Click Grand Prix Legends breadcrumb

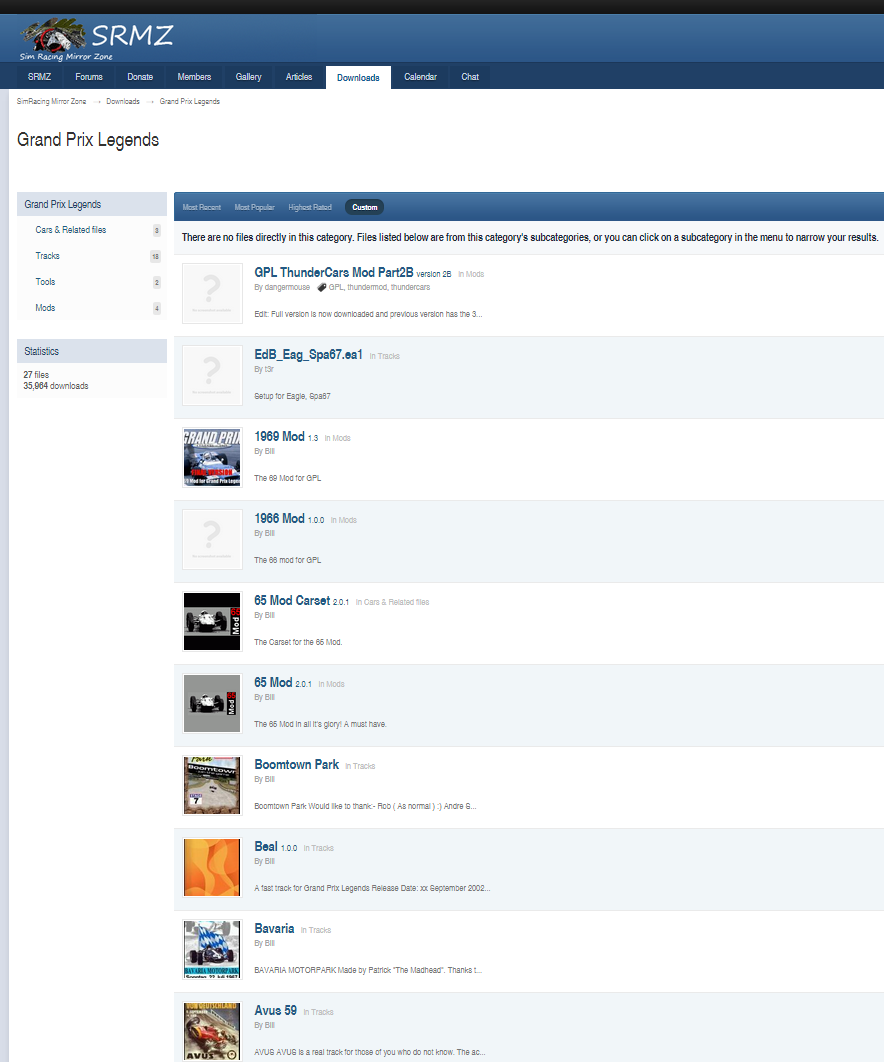[190, 102]
